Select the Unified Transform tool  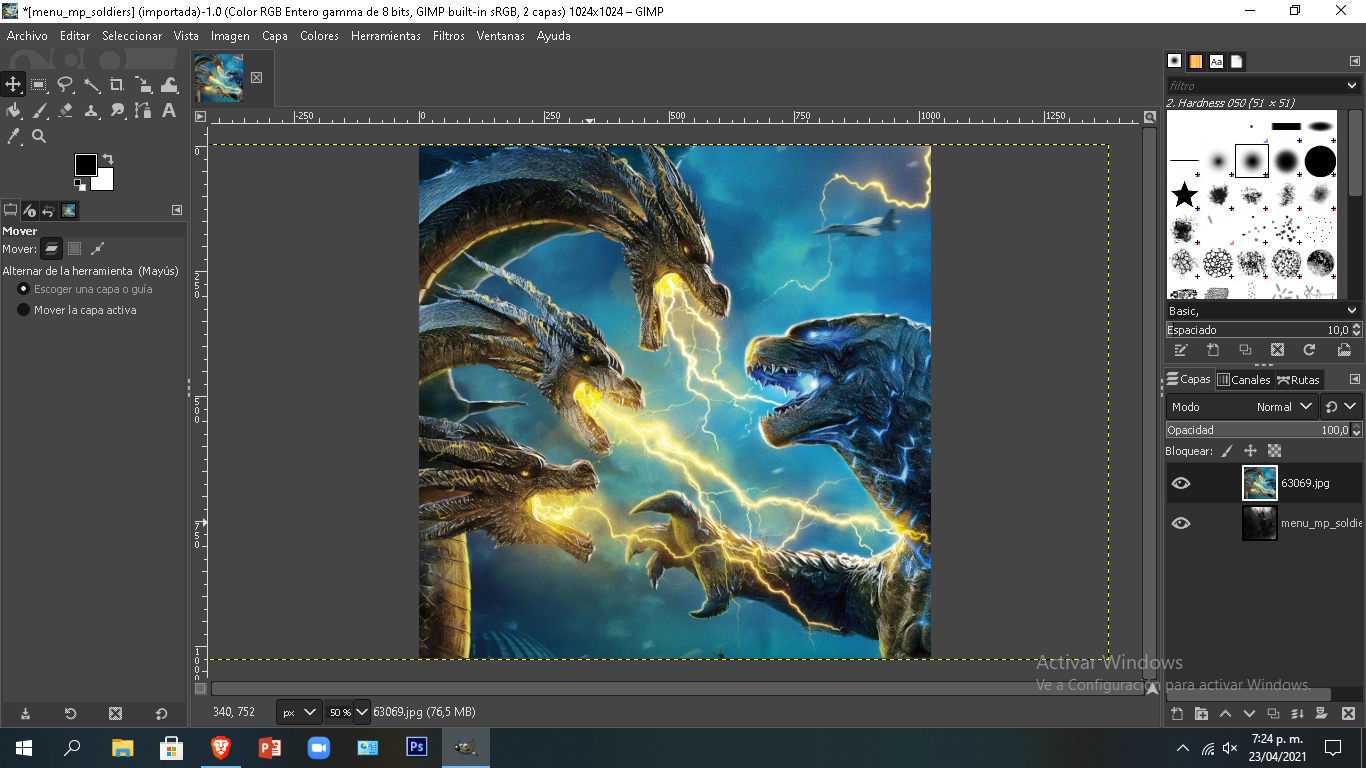tap(143, 85)
